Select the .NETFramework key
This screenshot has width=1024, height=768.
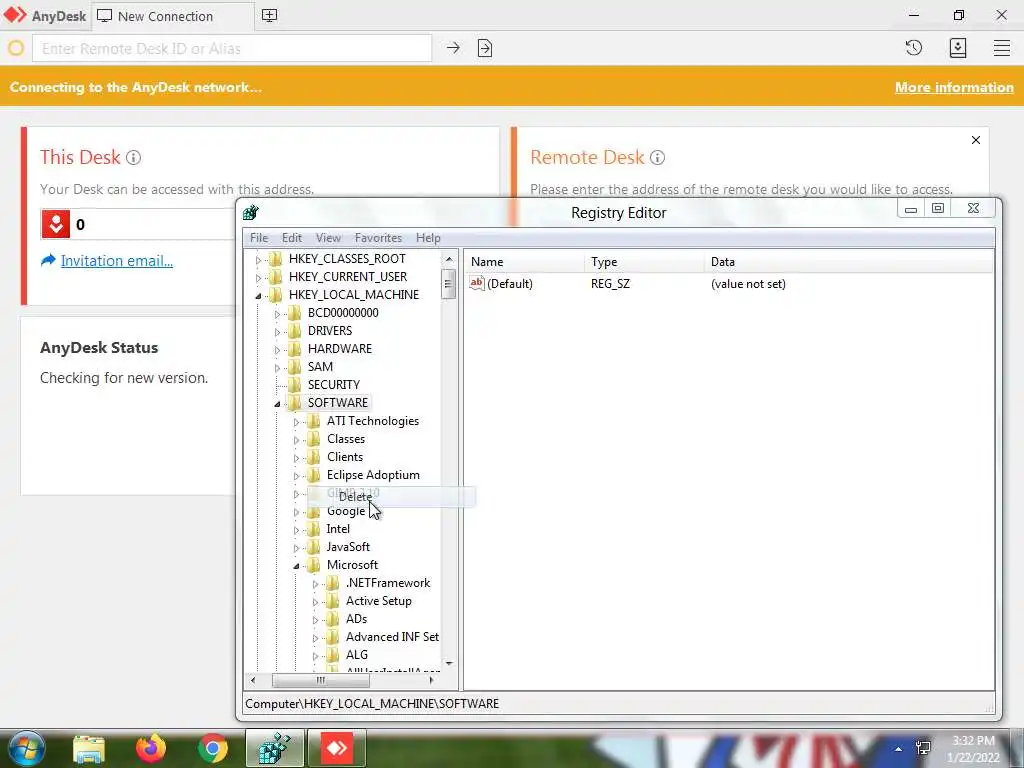(388, 583)
